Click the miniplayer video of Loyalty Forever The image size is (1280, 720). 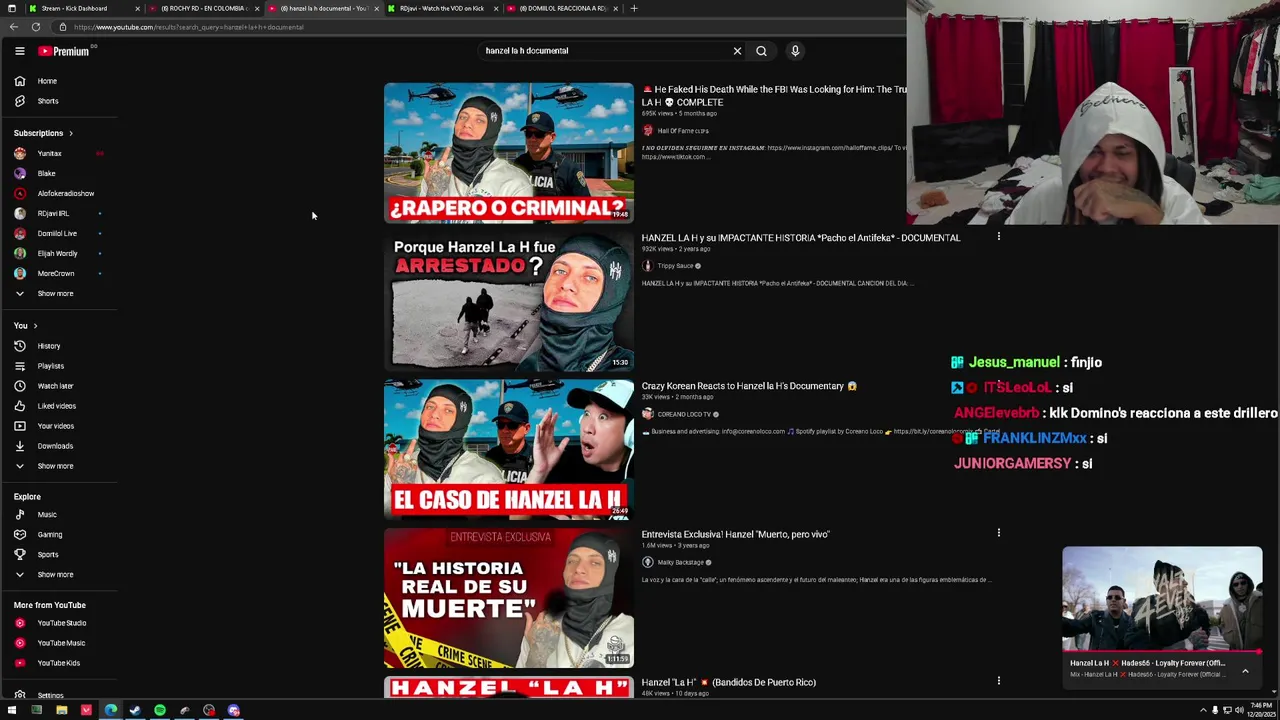point(1162,599)
